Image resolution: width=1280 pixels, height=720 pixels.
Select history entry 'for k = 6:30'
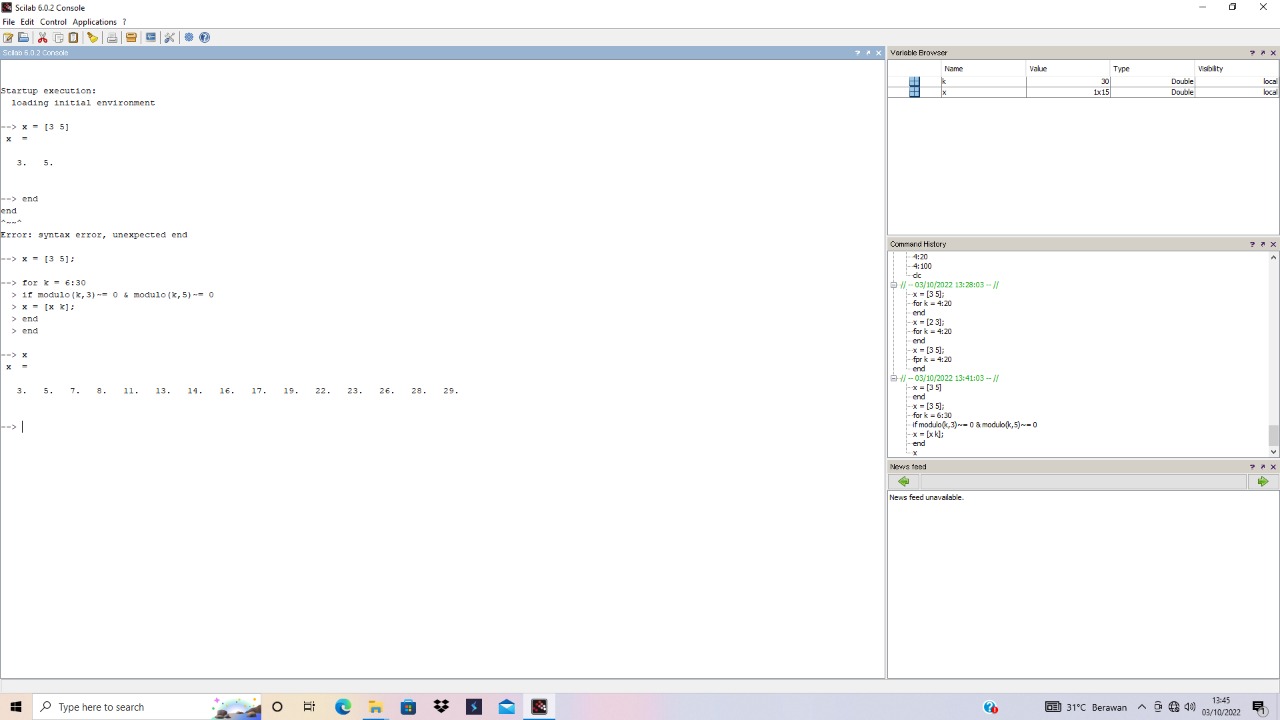coord(932,415)
